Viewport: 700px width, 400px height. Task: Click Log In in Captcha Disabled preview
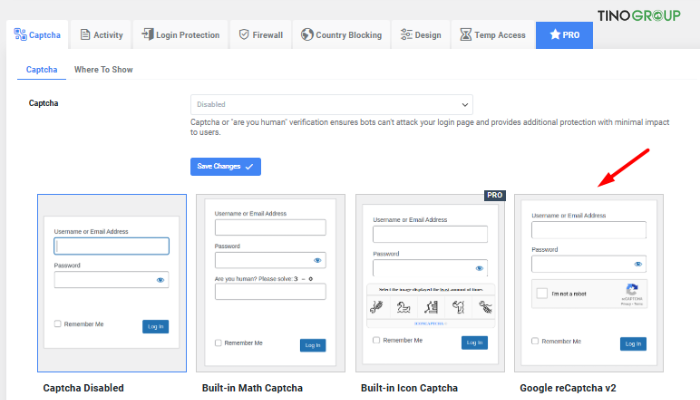tap(155, 327)
